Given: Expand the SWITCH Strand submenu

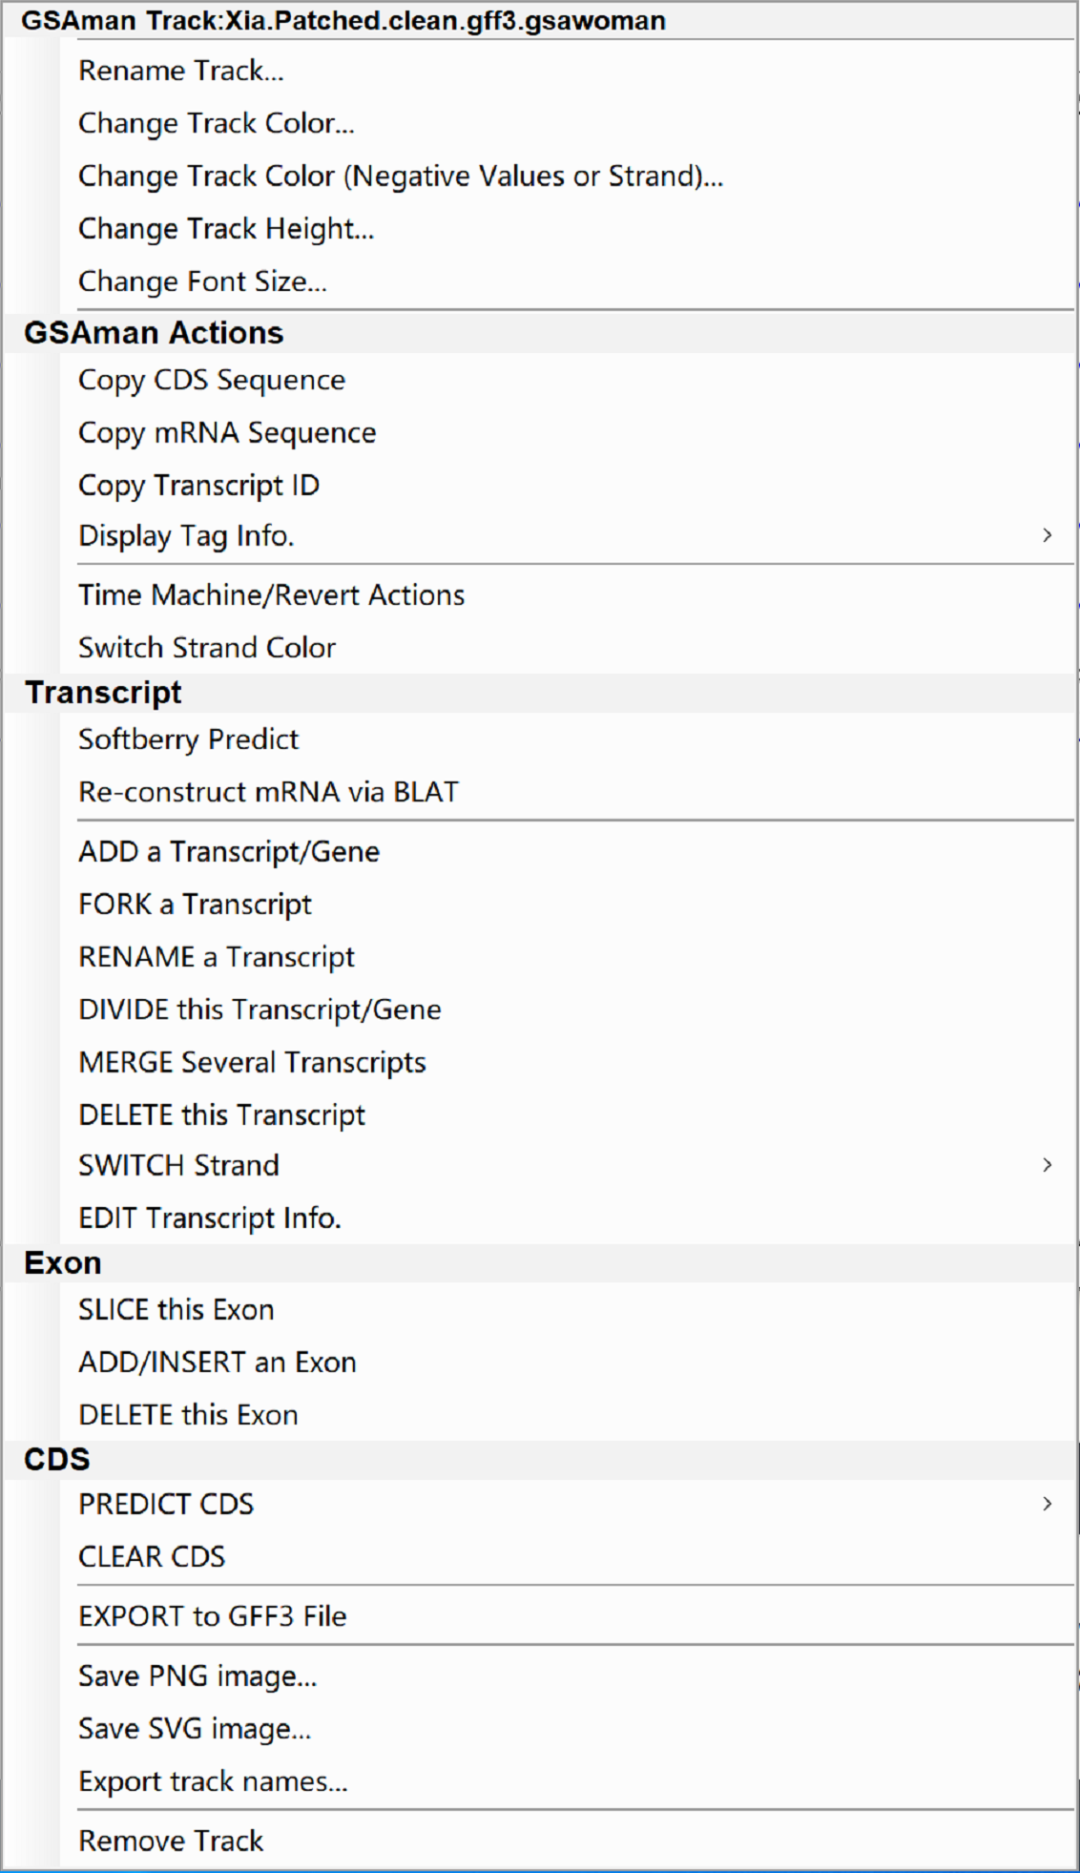Looking at the screenshot, I should point(179,1166).
